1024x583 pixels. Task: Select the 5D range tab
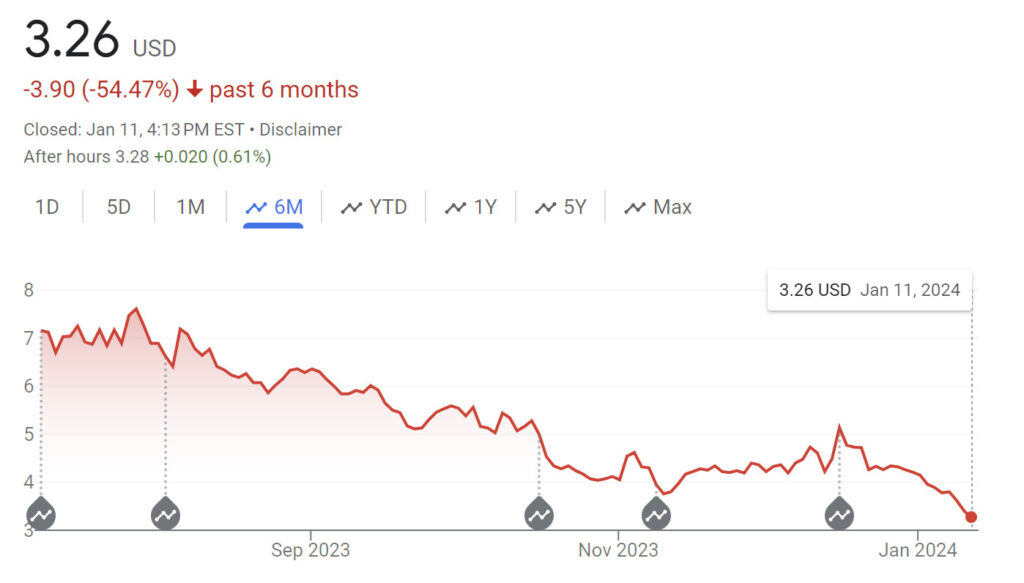118,206
